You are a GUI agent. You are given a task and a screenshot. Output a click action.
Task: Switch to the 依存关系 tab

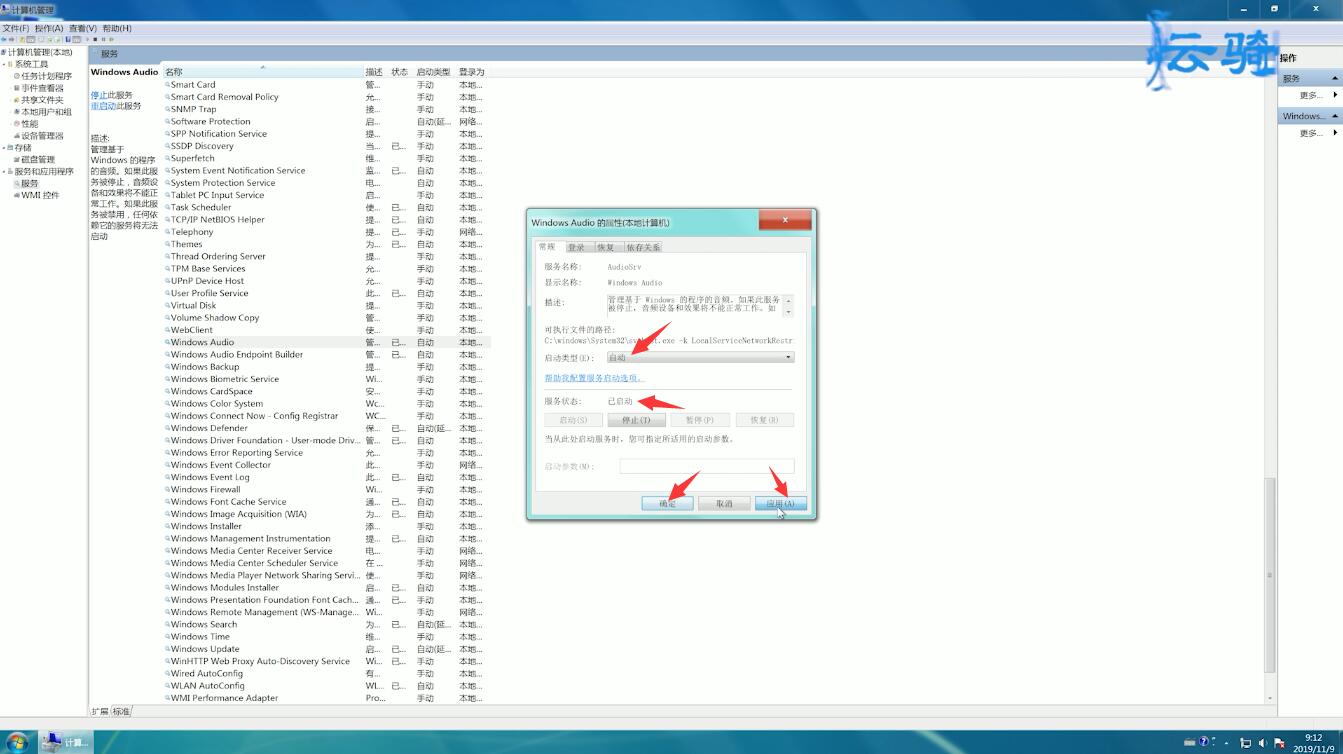coord(643,247)
